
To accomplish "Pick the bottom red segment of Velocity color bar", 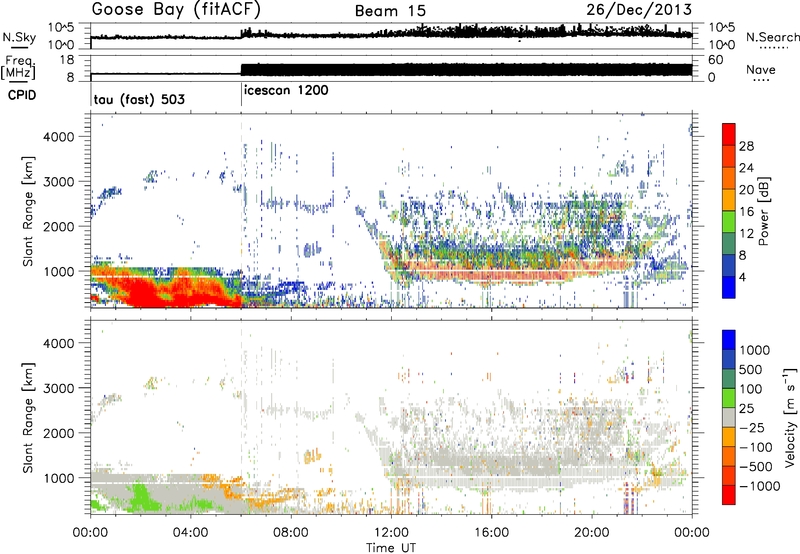I will [729, 495].
